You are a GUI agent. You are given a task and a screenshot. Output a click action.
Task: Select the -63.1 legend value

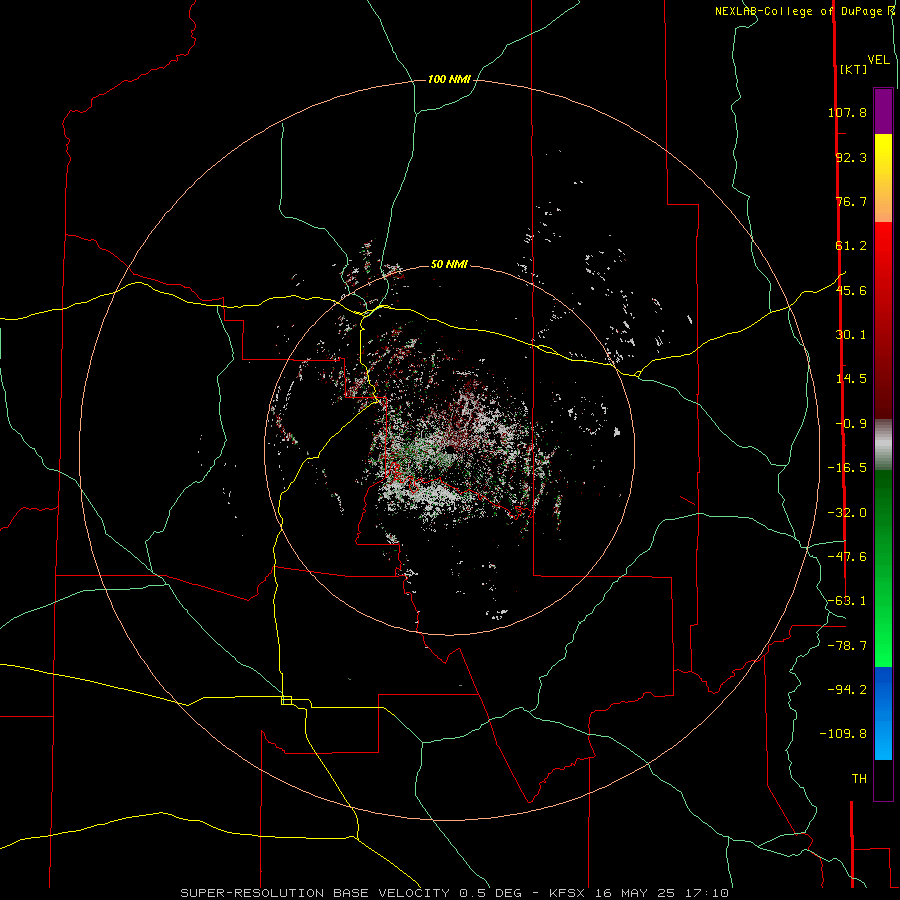point(847,601)
